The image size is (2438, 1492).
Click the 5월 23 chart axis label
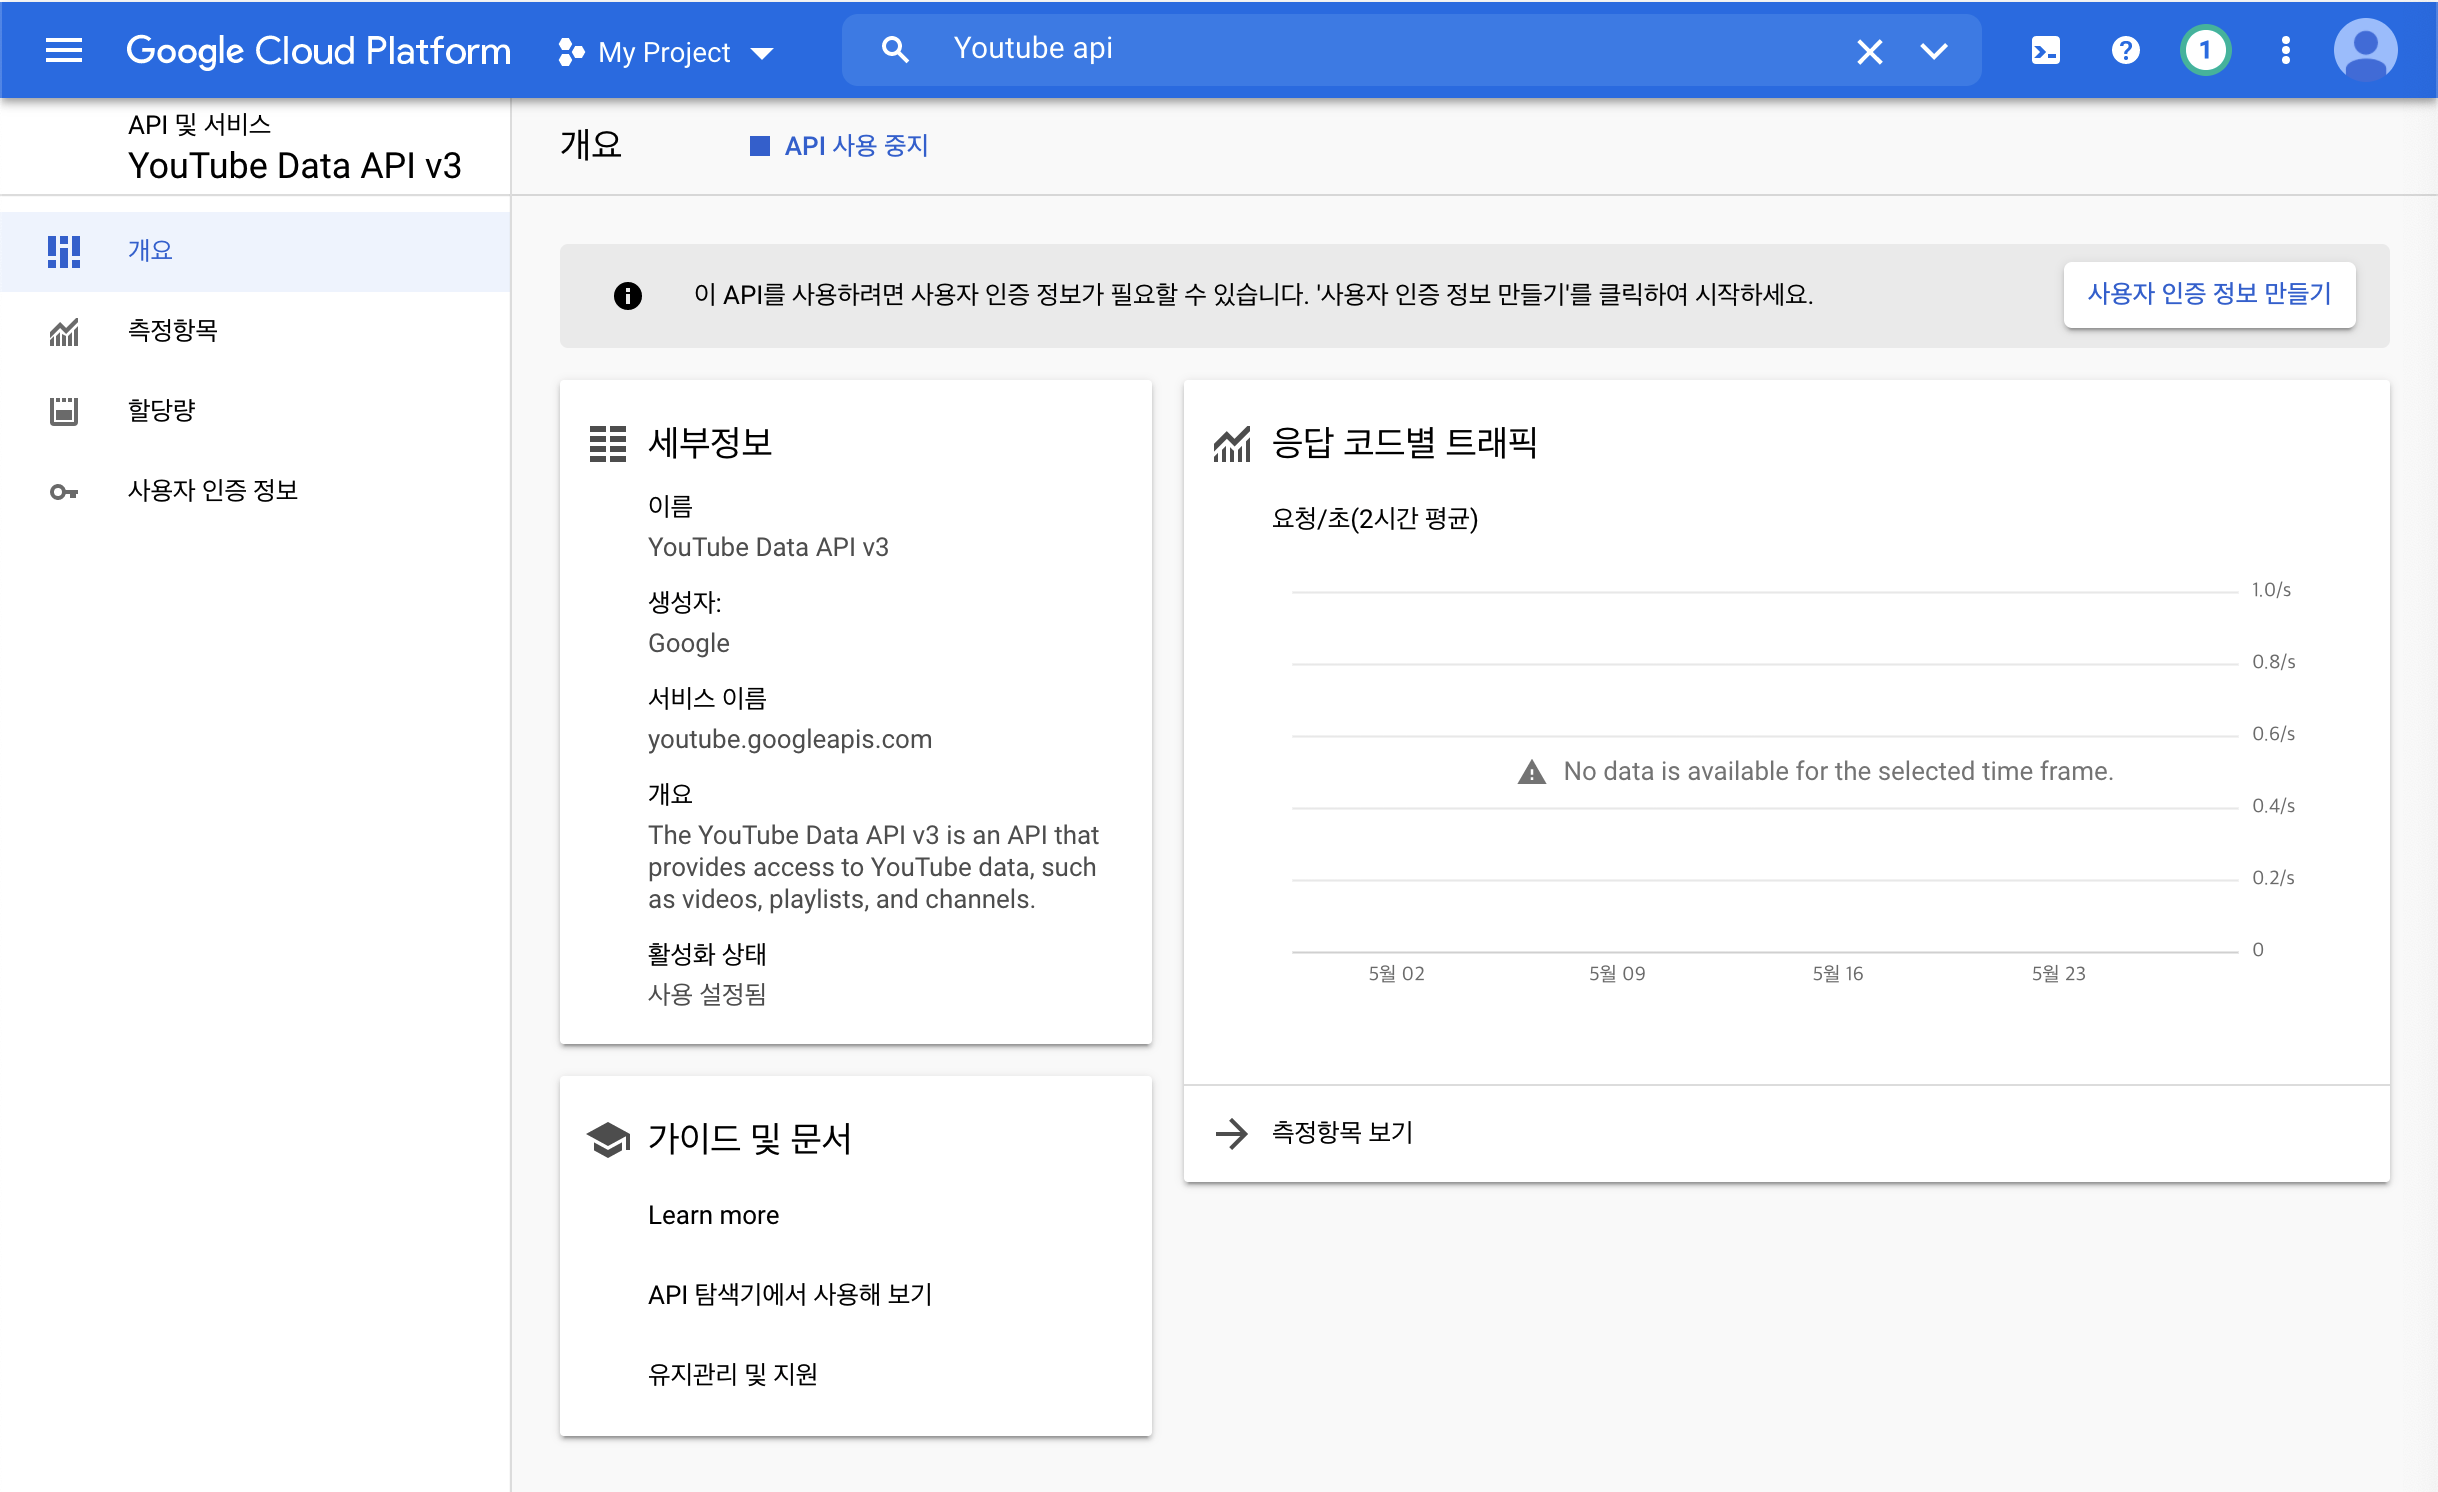(2058, 973)
